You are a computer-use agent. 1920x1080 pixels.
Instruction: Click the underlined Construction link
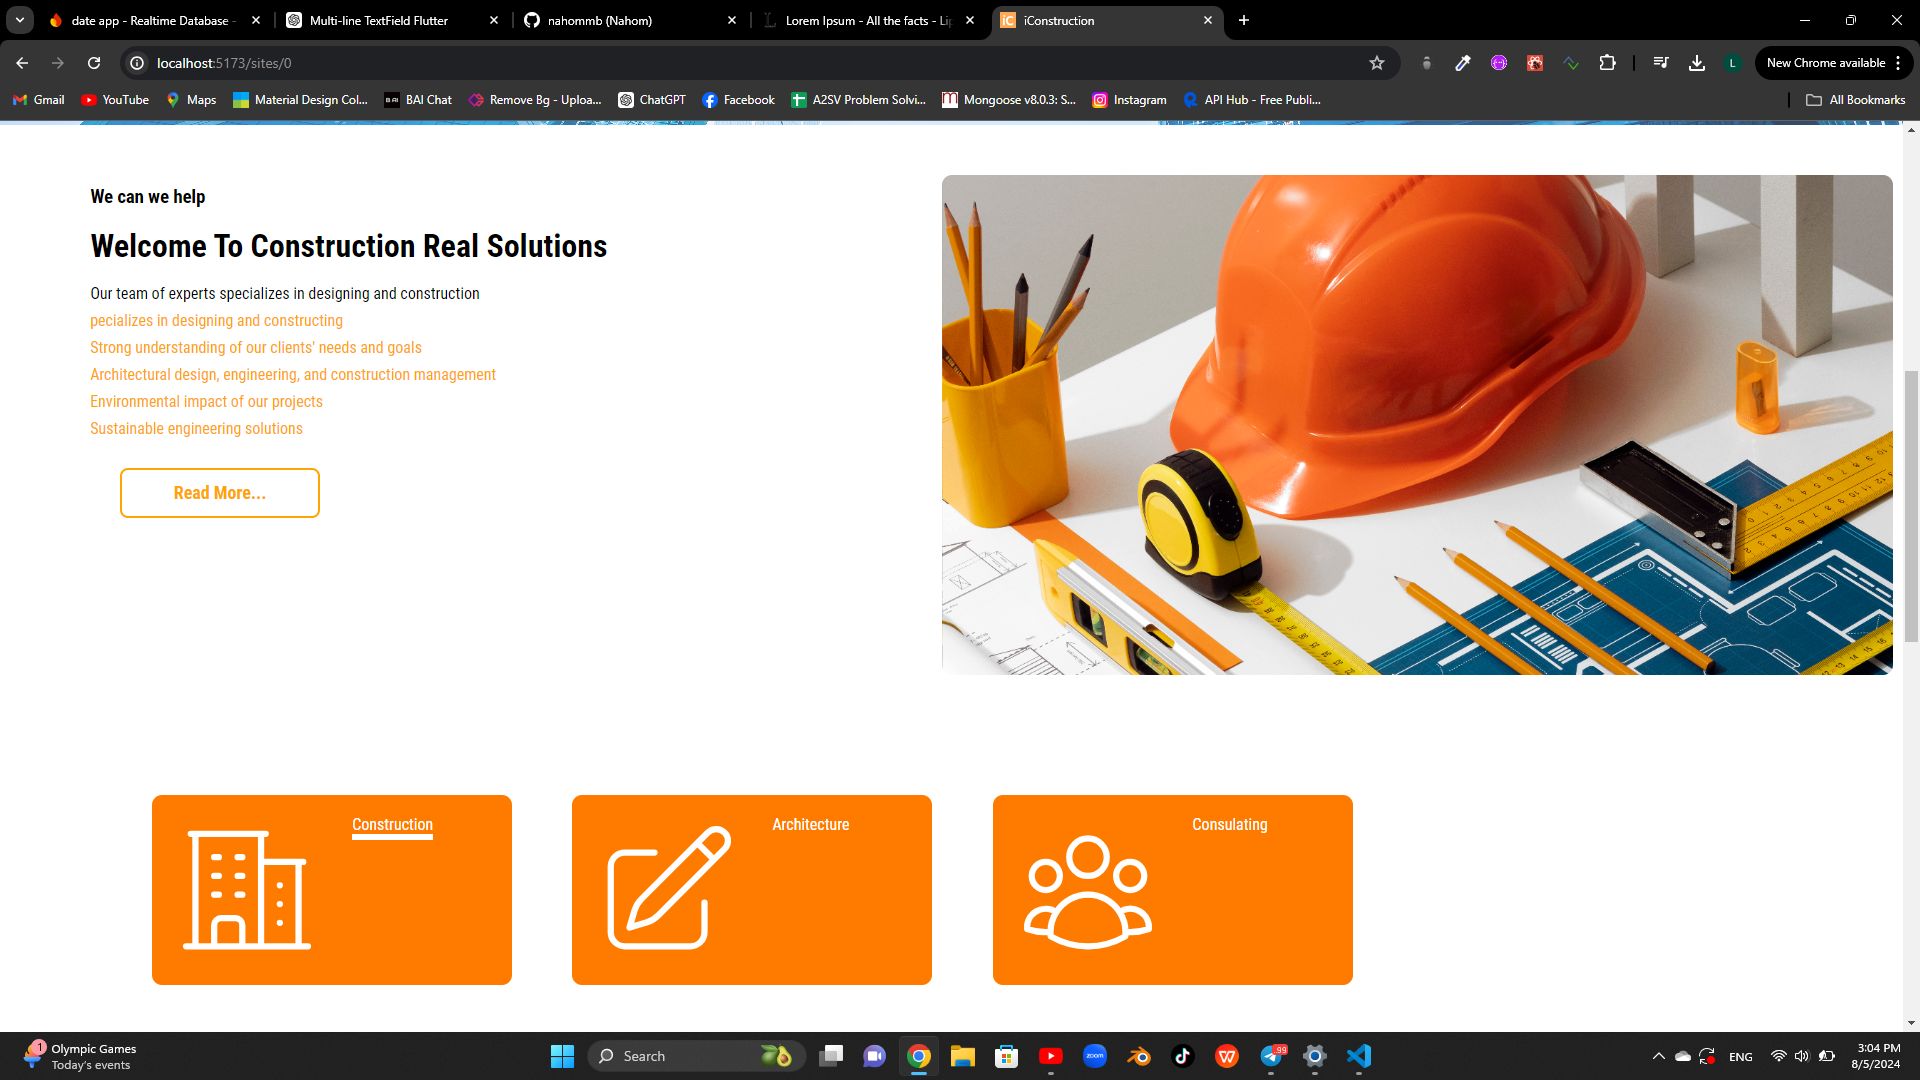point(392,824)
